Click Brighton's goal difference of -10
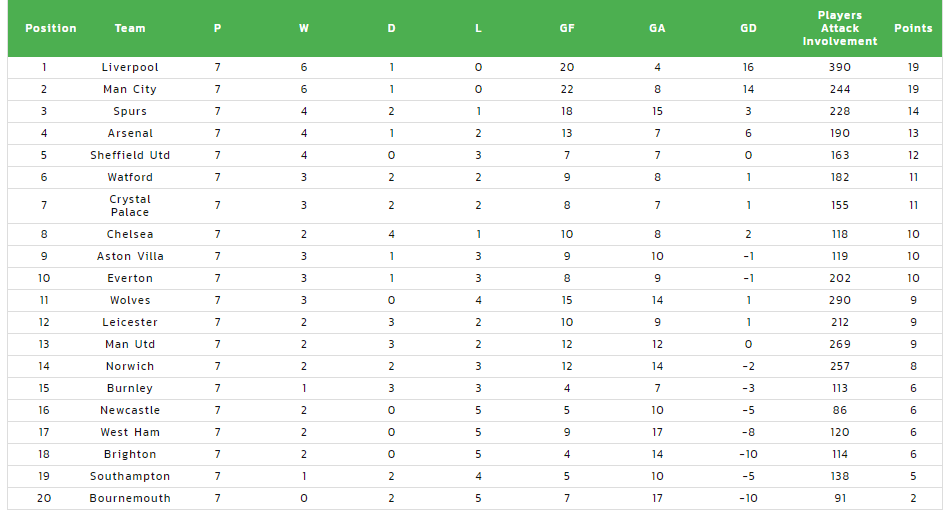 (x=748, y=455)
